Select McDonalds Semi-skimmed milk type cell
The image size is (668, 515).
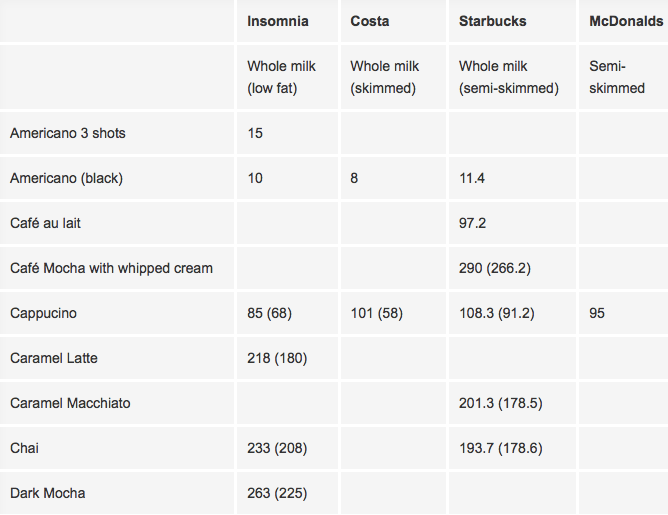[x=617, y=77]
